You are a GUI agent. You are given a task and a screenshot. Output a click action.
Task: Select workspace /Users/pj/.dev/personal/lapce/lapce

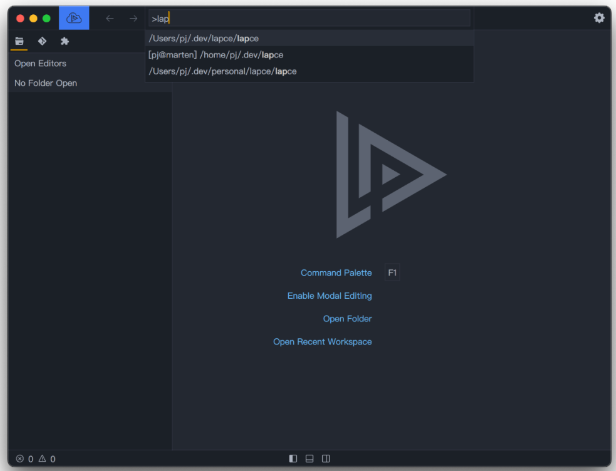[309, 71]
